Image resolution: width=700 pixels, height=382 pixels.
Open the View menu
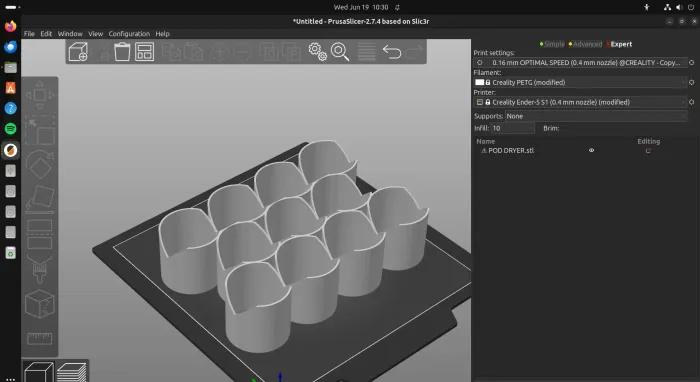pos(96,33)
